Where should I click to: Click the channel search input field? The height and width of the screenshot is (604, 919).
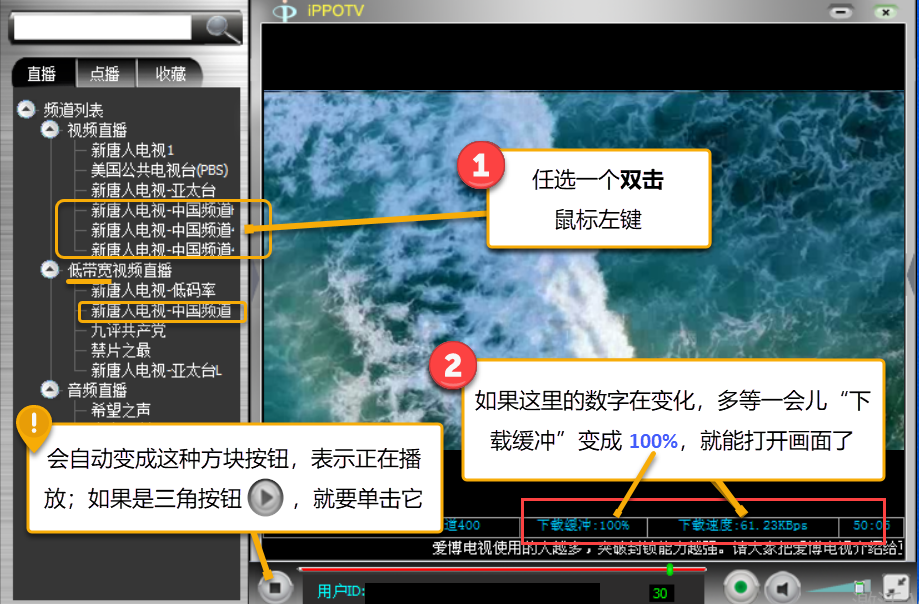click(104, 27)
